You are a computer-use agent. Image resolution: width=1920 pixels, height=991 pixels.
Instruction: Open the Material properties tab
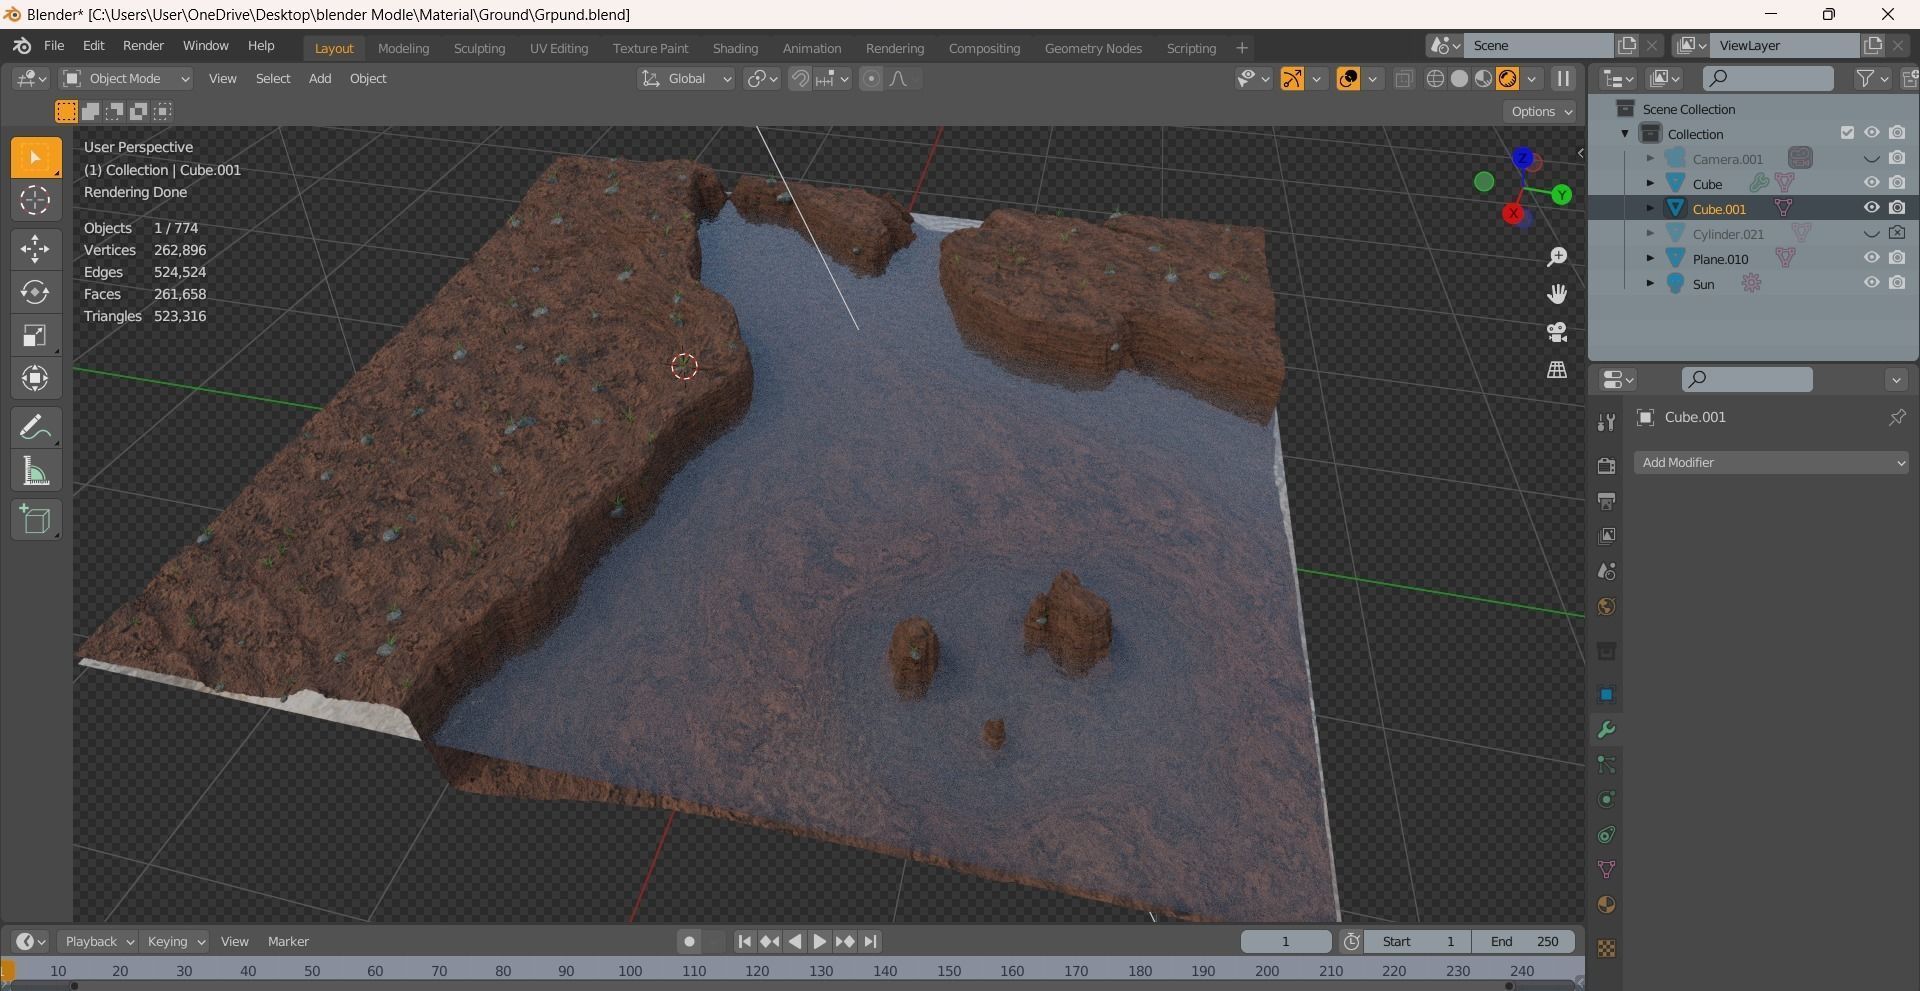coord(1606,905)
